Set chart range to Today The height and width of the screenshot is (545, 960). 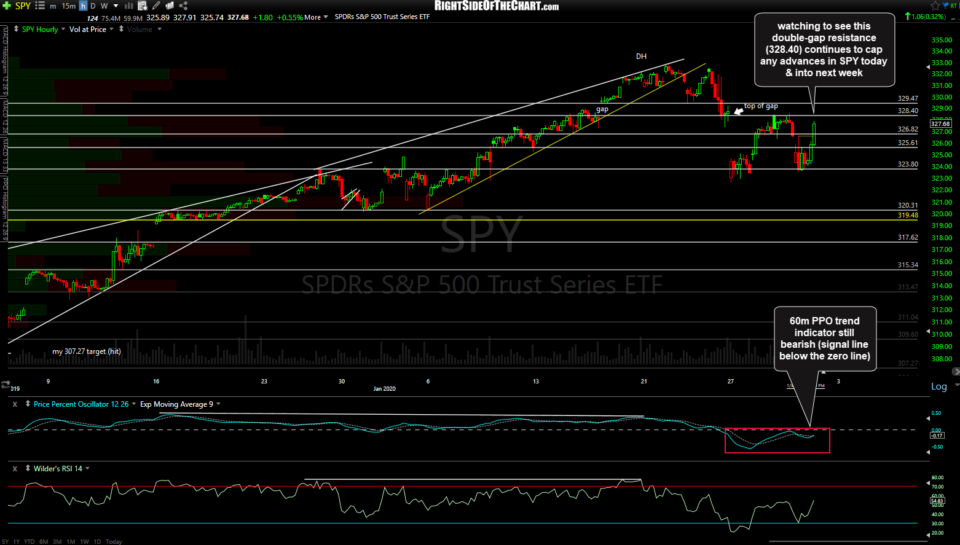pos(114,541)
